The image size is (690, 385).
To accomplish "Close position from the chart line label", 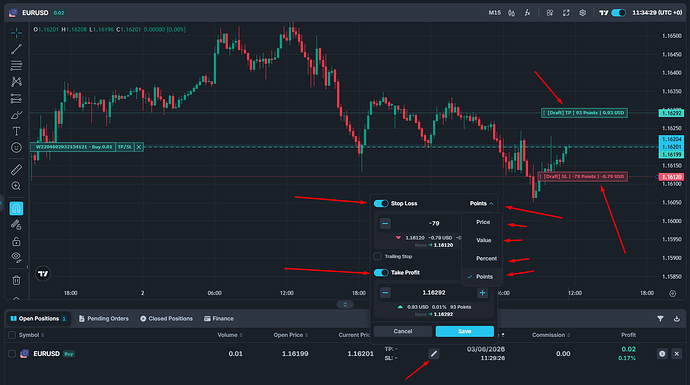I will pyautogui.click(x=139, y=147).
